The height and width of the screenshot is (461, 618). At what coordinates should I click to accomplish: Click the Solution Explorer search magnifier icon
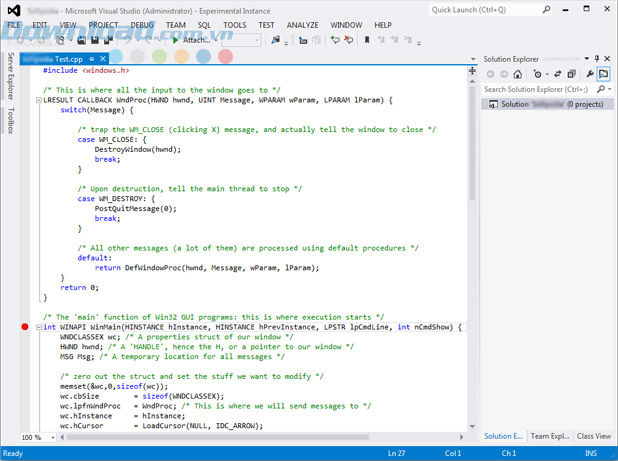pyautogui.click(x=601, y=89)
